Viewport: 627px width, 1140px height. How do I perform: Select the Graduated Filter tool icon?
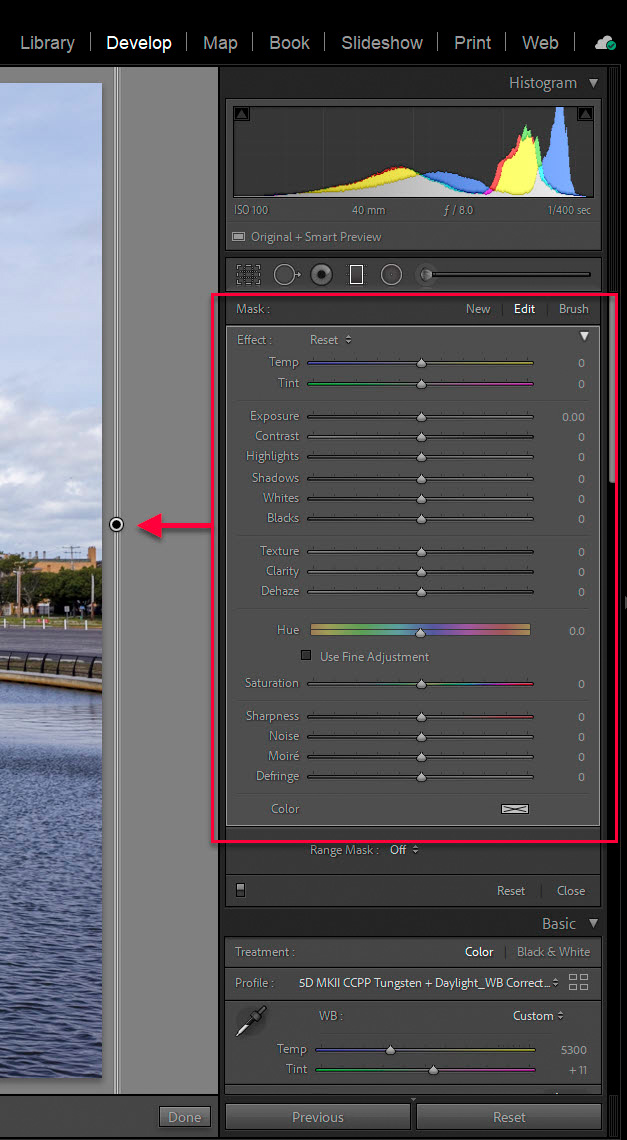click(x=356, y=275)
